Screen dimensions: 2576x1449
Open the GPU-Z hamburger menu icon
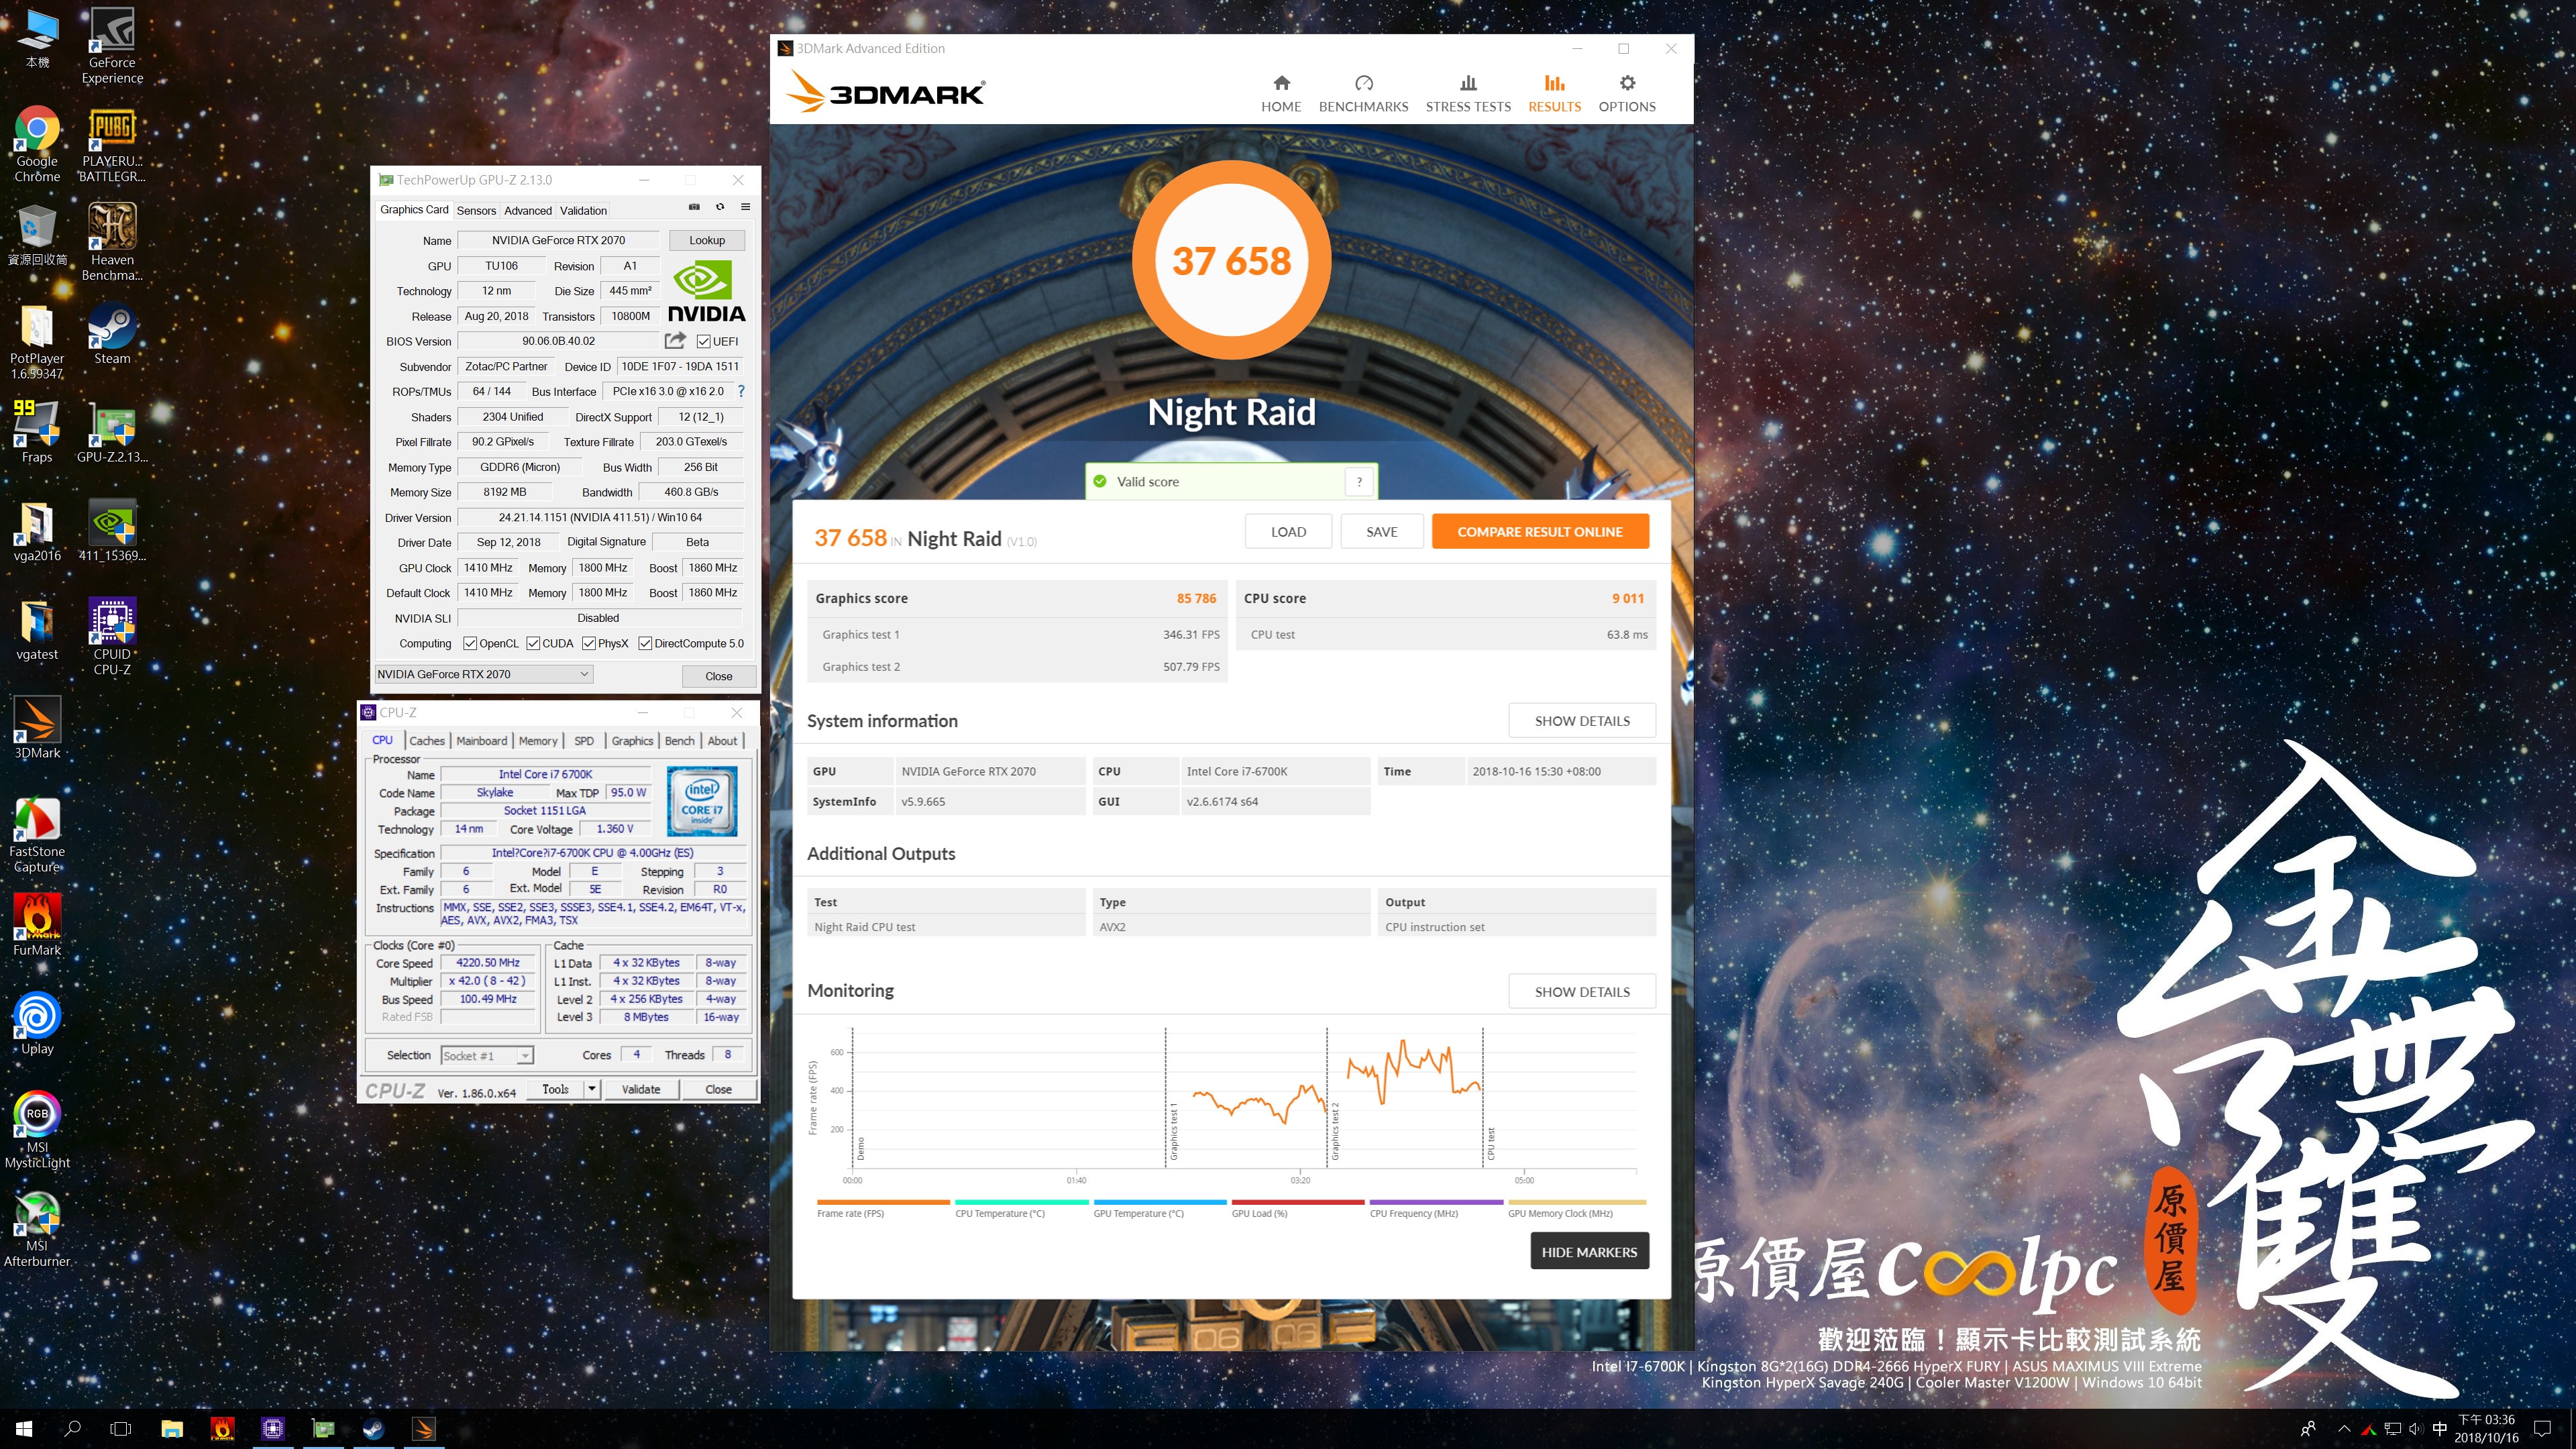745,207
